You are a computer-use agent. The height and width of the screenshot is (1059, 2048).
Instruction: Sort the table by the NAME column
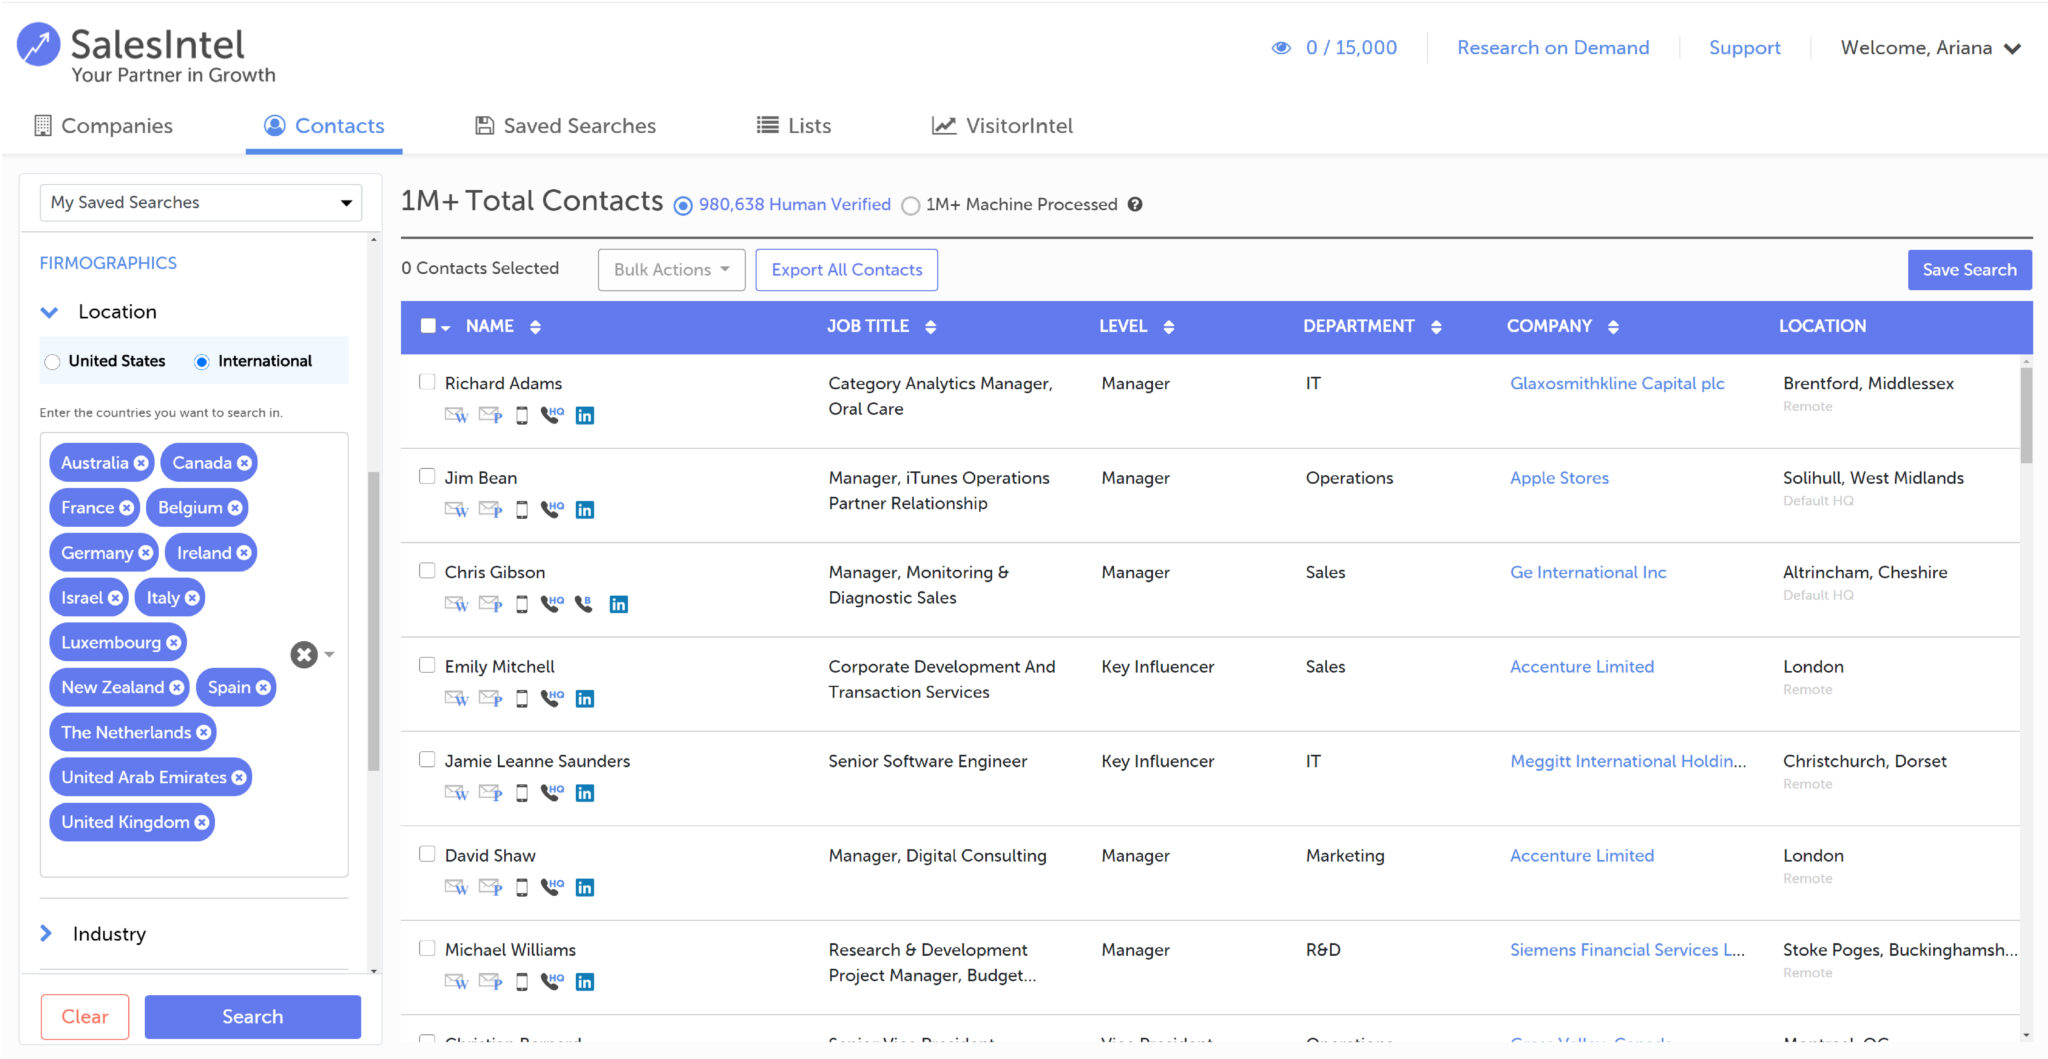click(x=535, y=326)
